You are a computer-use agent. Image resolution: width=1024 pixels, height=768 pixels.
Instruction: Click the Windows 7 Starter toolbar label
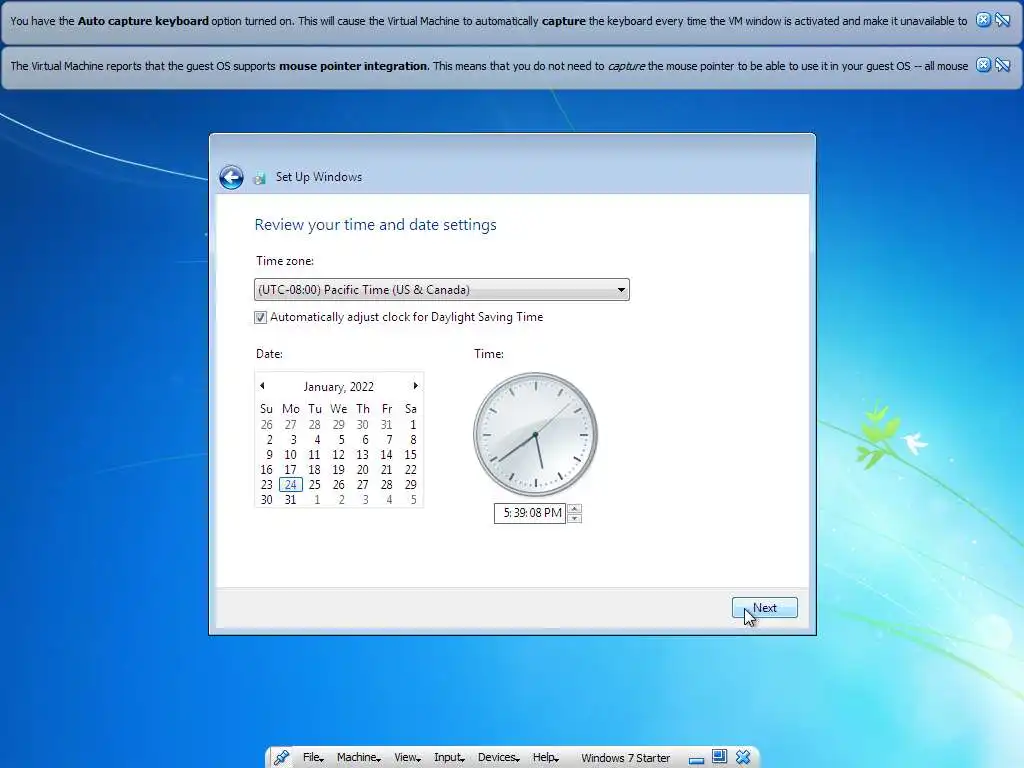(x=626, y=758)
